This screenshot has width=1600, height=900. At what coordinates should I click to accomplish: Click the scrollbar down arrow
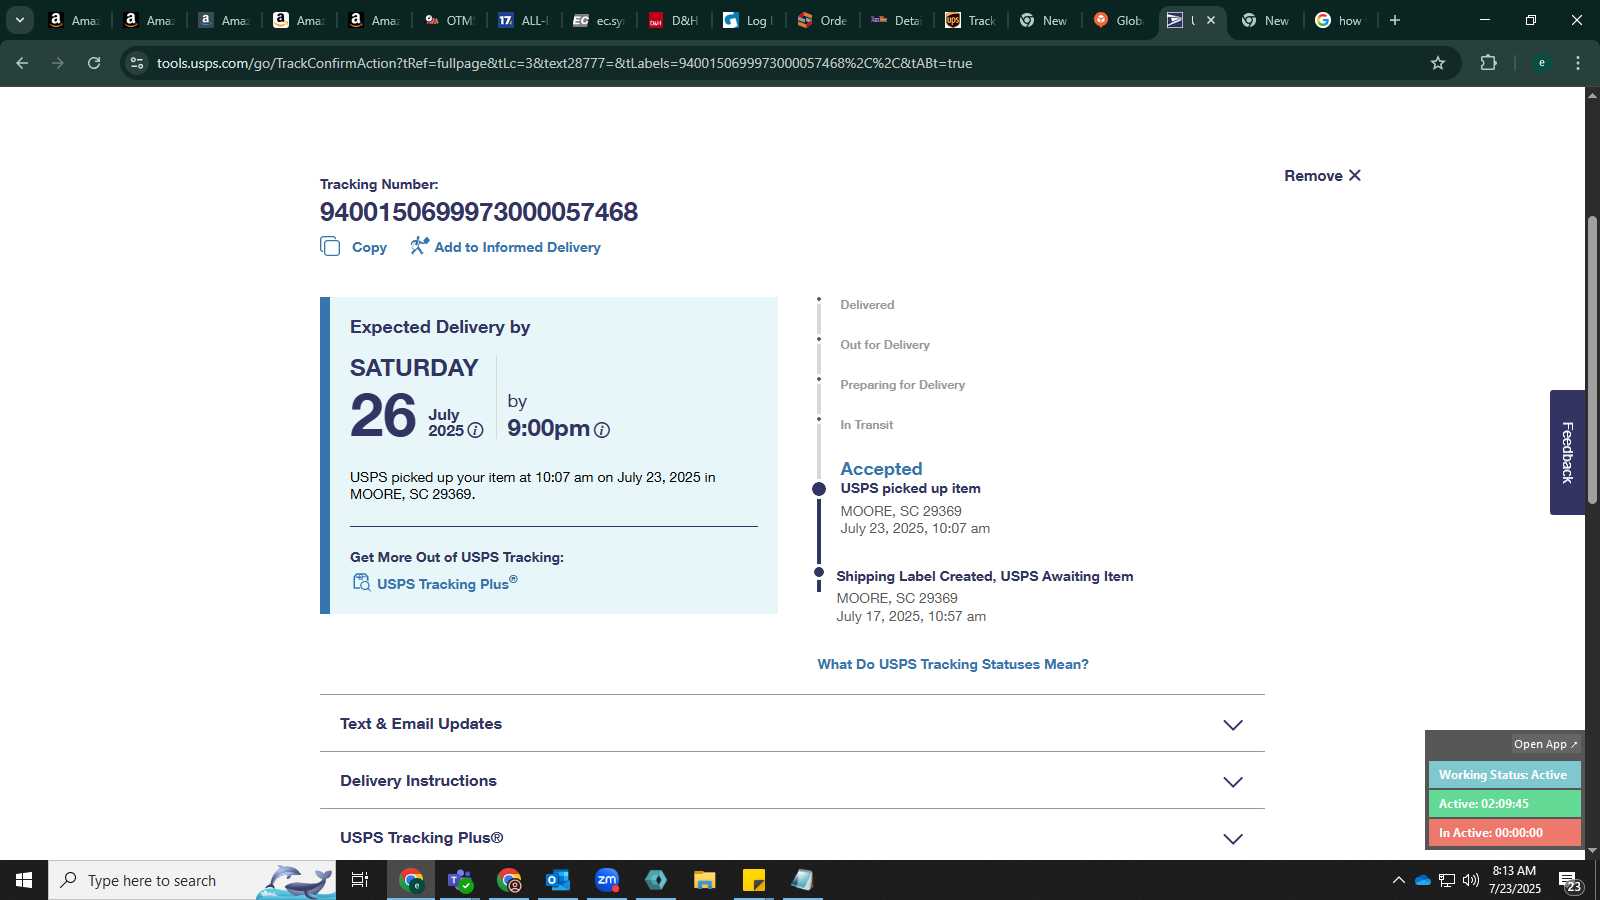[1592, 851]
